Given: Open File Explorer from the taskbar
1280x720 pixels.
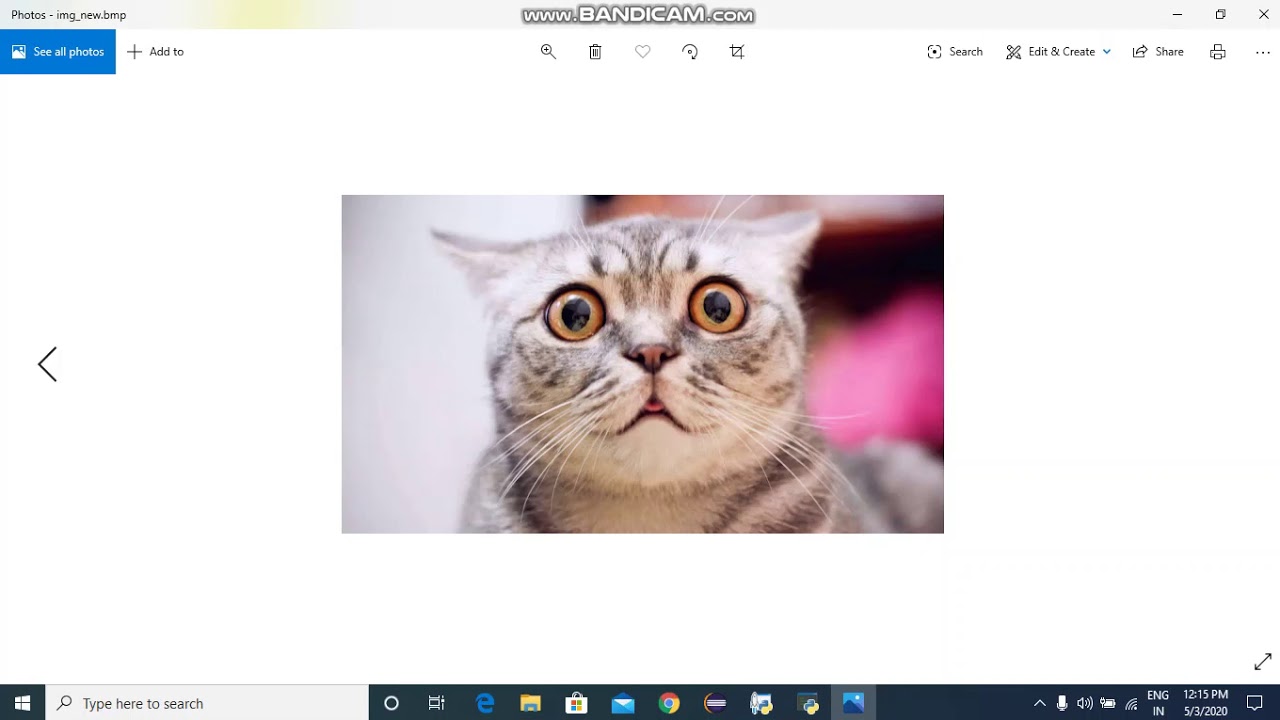Looking at the screenshot, I should coord(530,703).
